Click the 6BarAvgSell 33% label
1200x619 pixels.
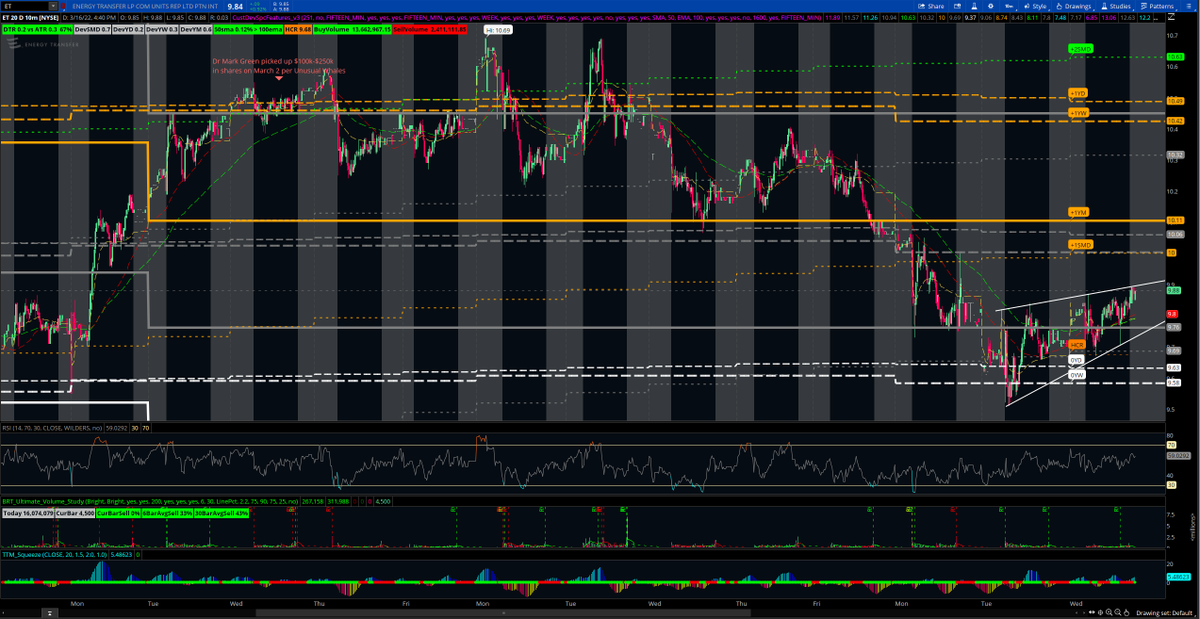167,513
